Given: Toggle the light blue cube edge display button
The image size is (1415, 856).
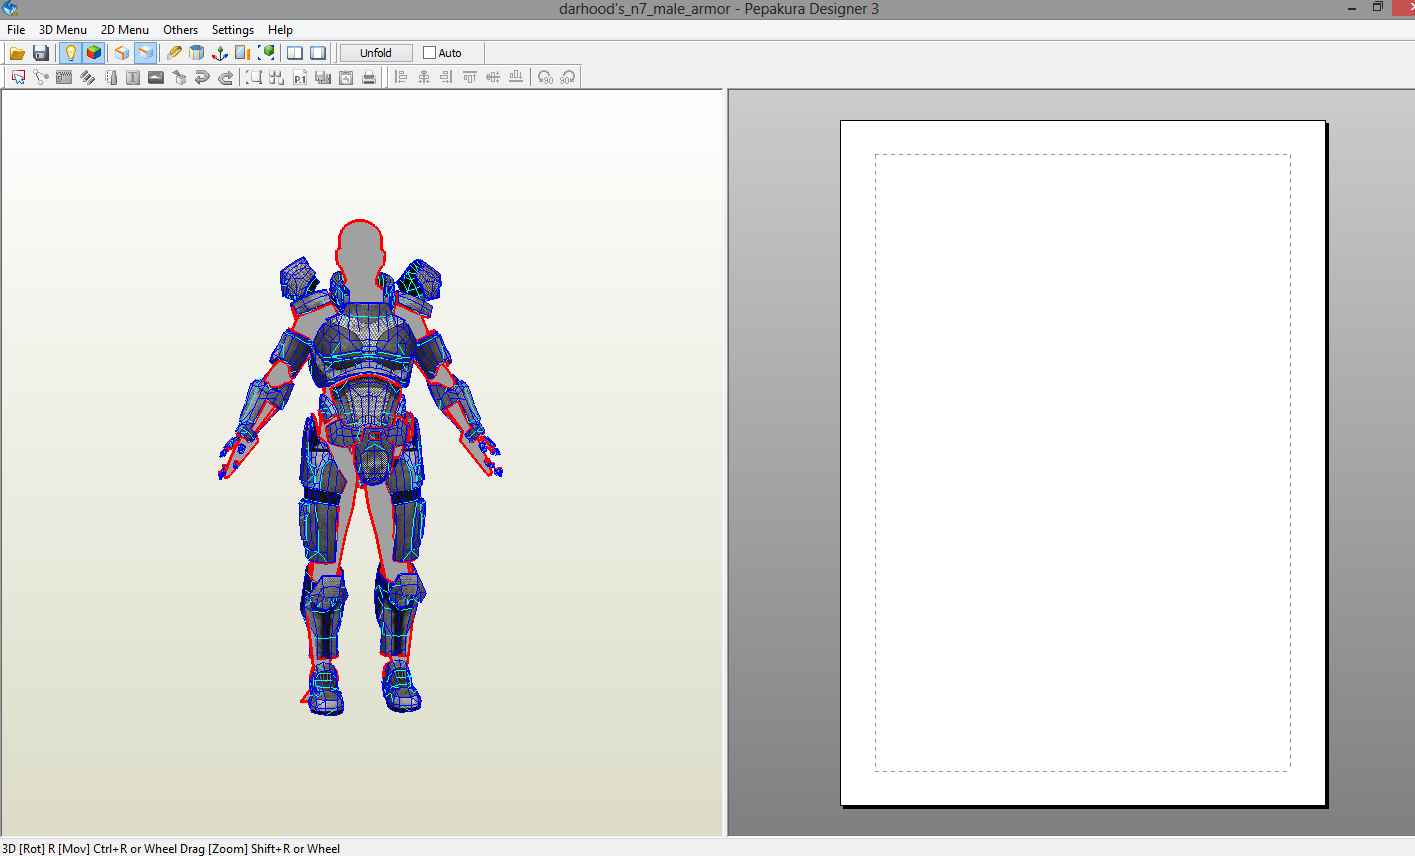Looking at the screenshot, I should 145,53.
